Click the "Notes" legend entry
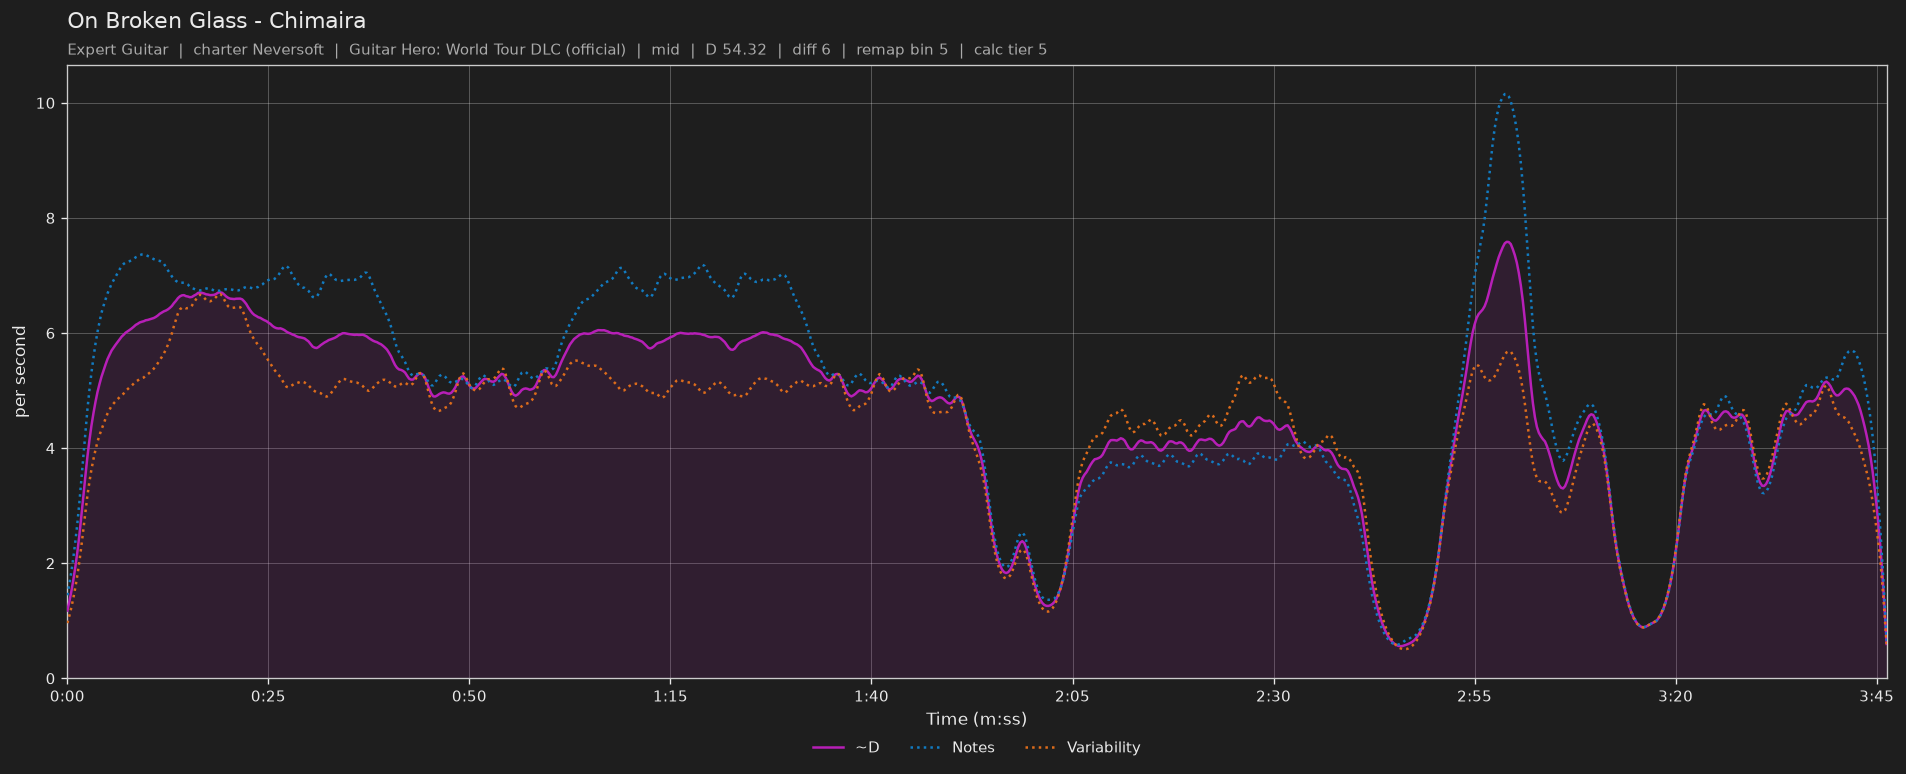Image resolution: width=1906 pixels, height=774 pixels. [952, 748]
